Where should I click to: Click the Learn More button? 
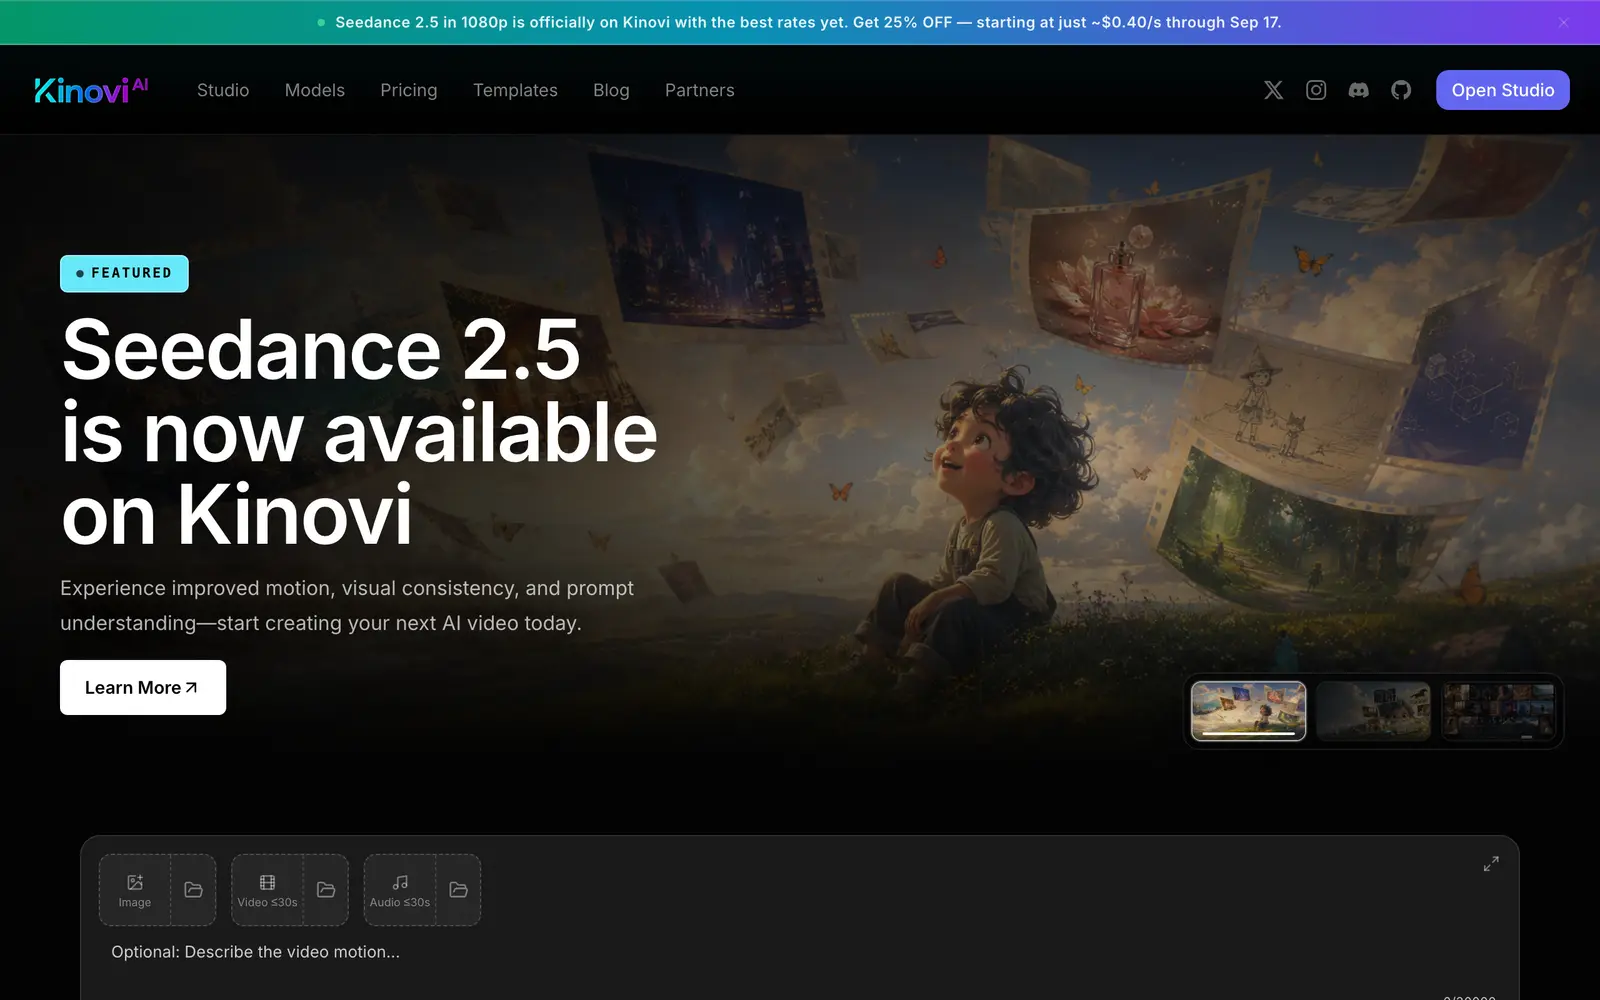coord(143,687)
